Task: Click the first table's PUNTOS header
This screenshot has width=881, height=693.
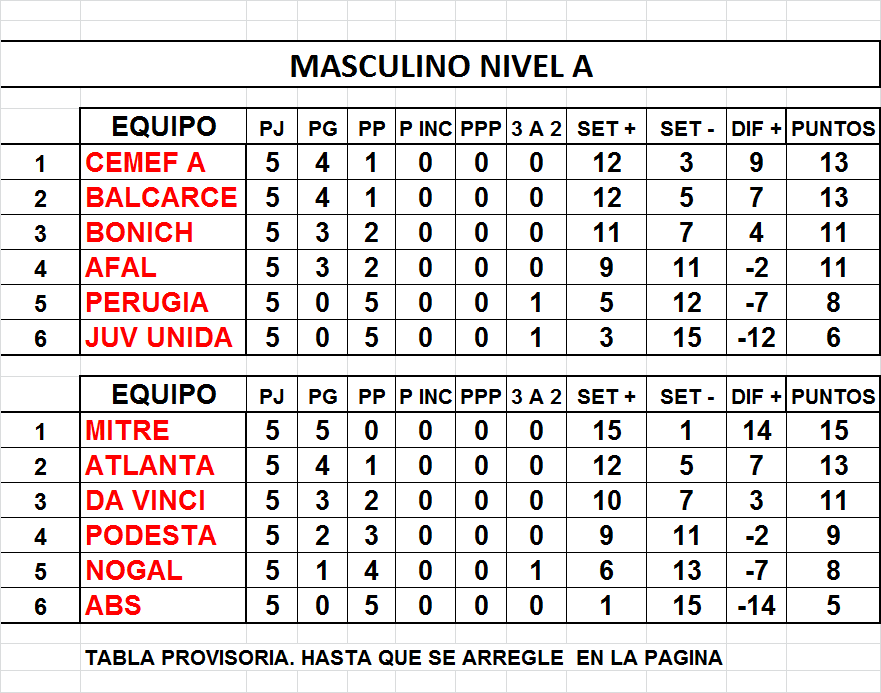Action: click(833, 126)
